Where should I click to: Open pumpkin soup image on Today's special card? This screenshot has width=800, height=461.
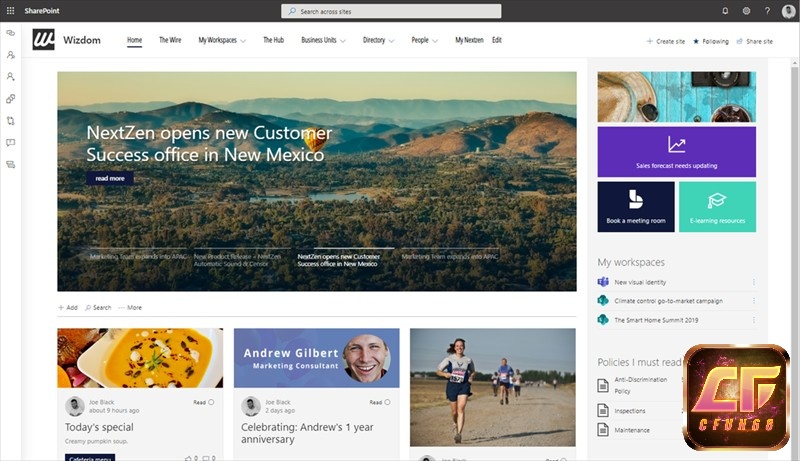(x=140, y=358)
